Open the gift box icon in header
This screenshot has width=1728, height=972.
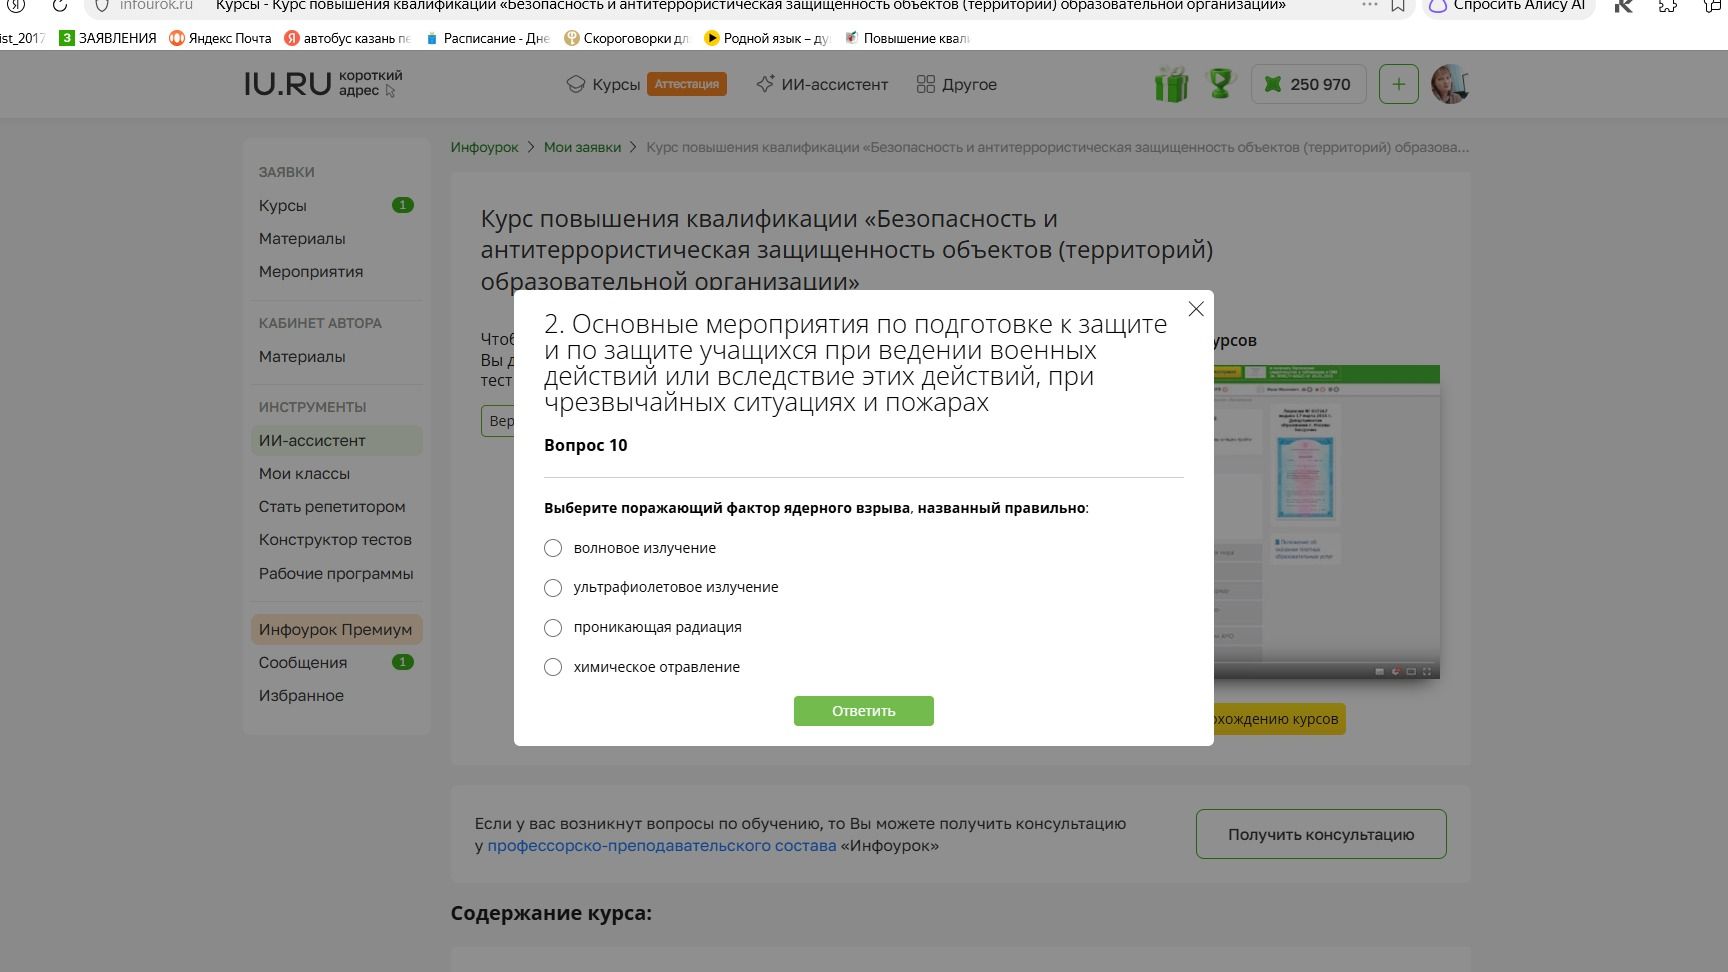coord(1171,84)
